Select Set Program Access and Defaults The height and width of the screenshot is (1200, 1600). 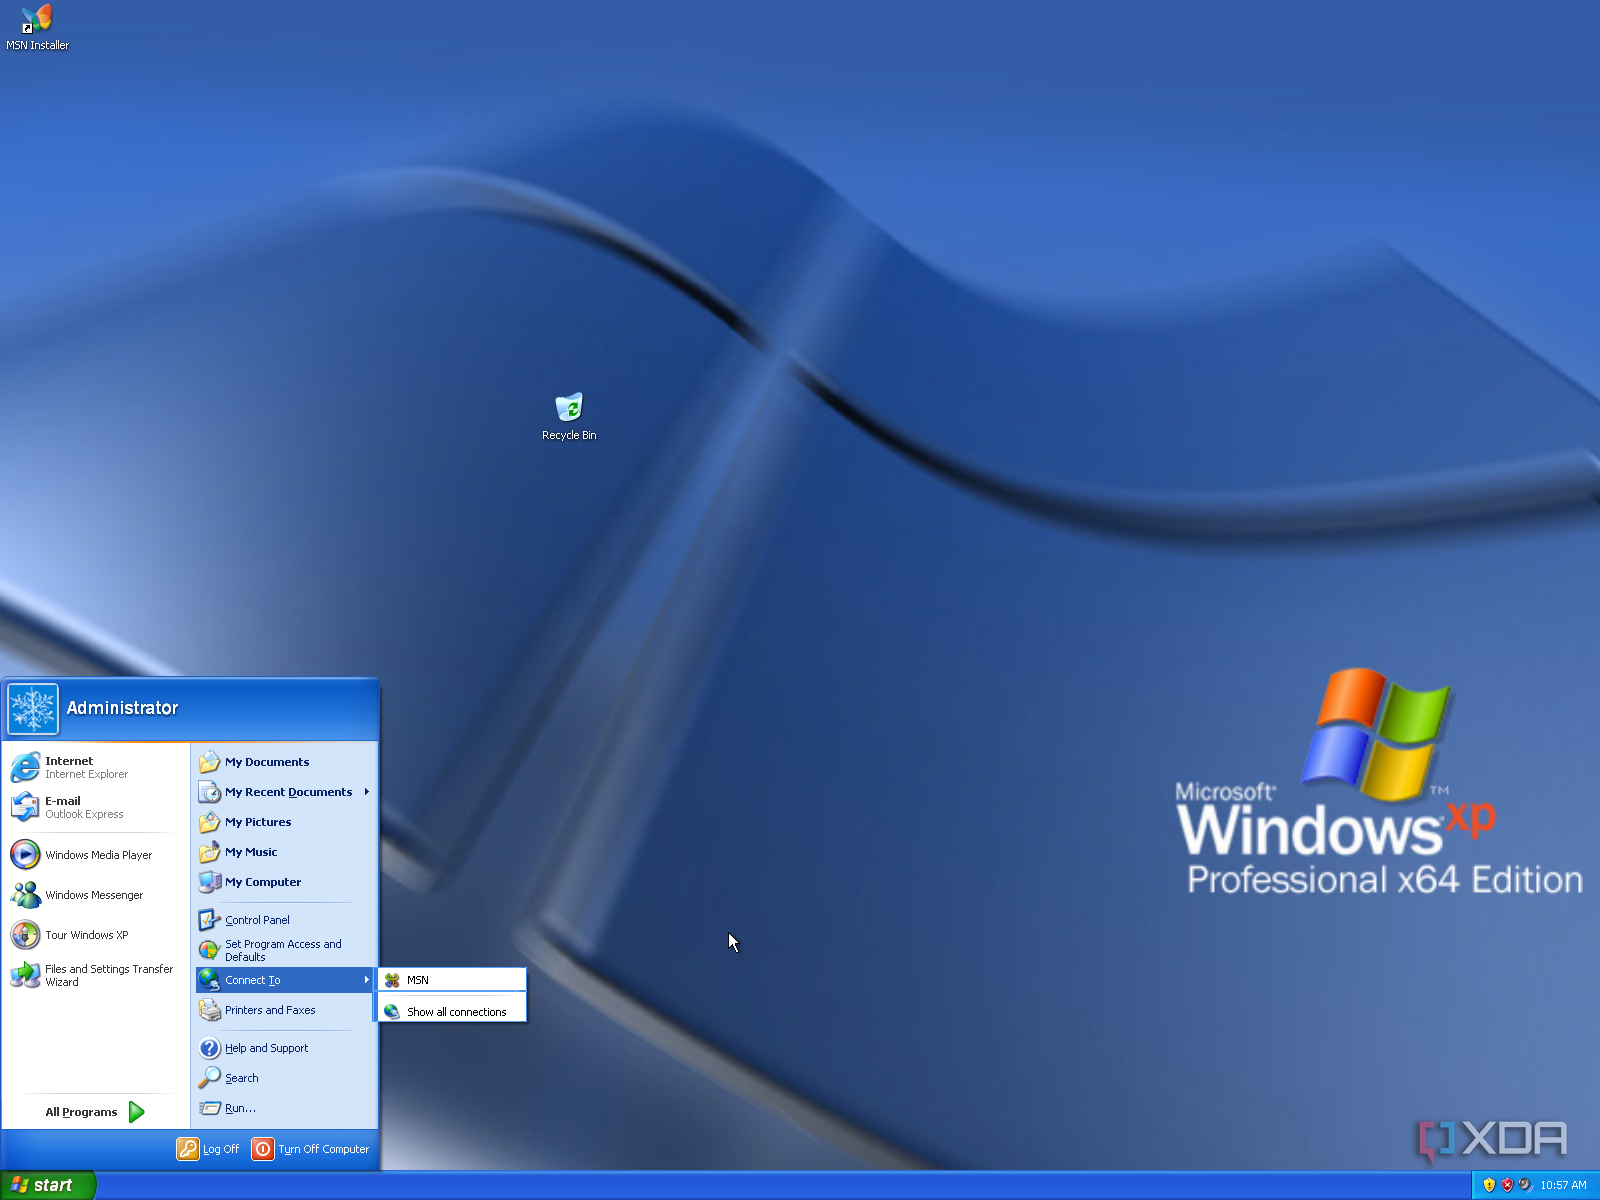pyautogui.click(x=285, y=950)
